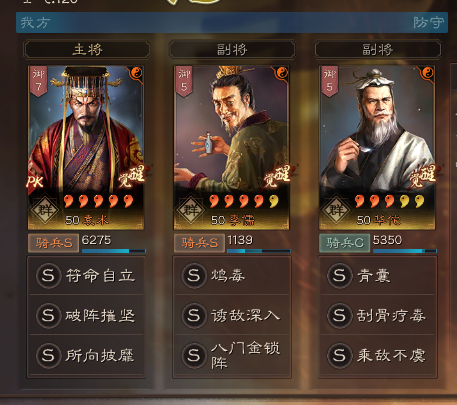Click the 骑兵C troop tag for 华佗
457x405 pixels.
point(345,243)
